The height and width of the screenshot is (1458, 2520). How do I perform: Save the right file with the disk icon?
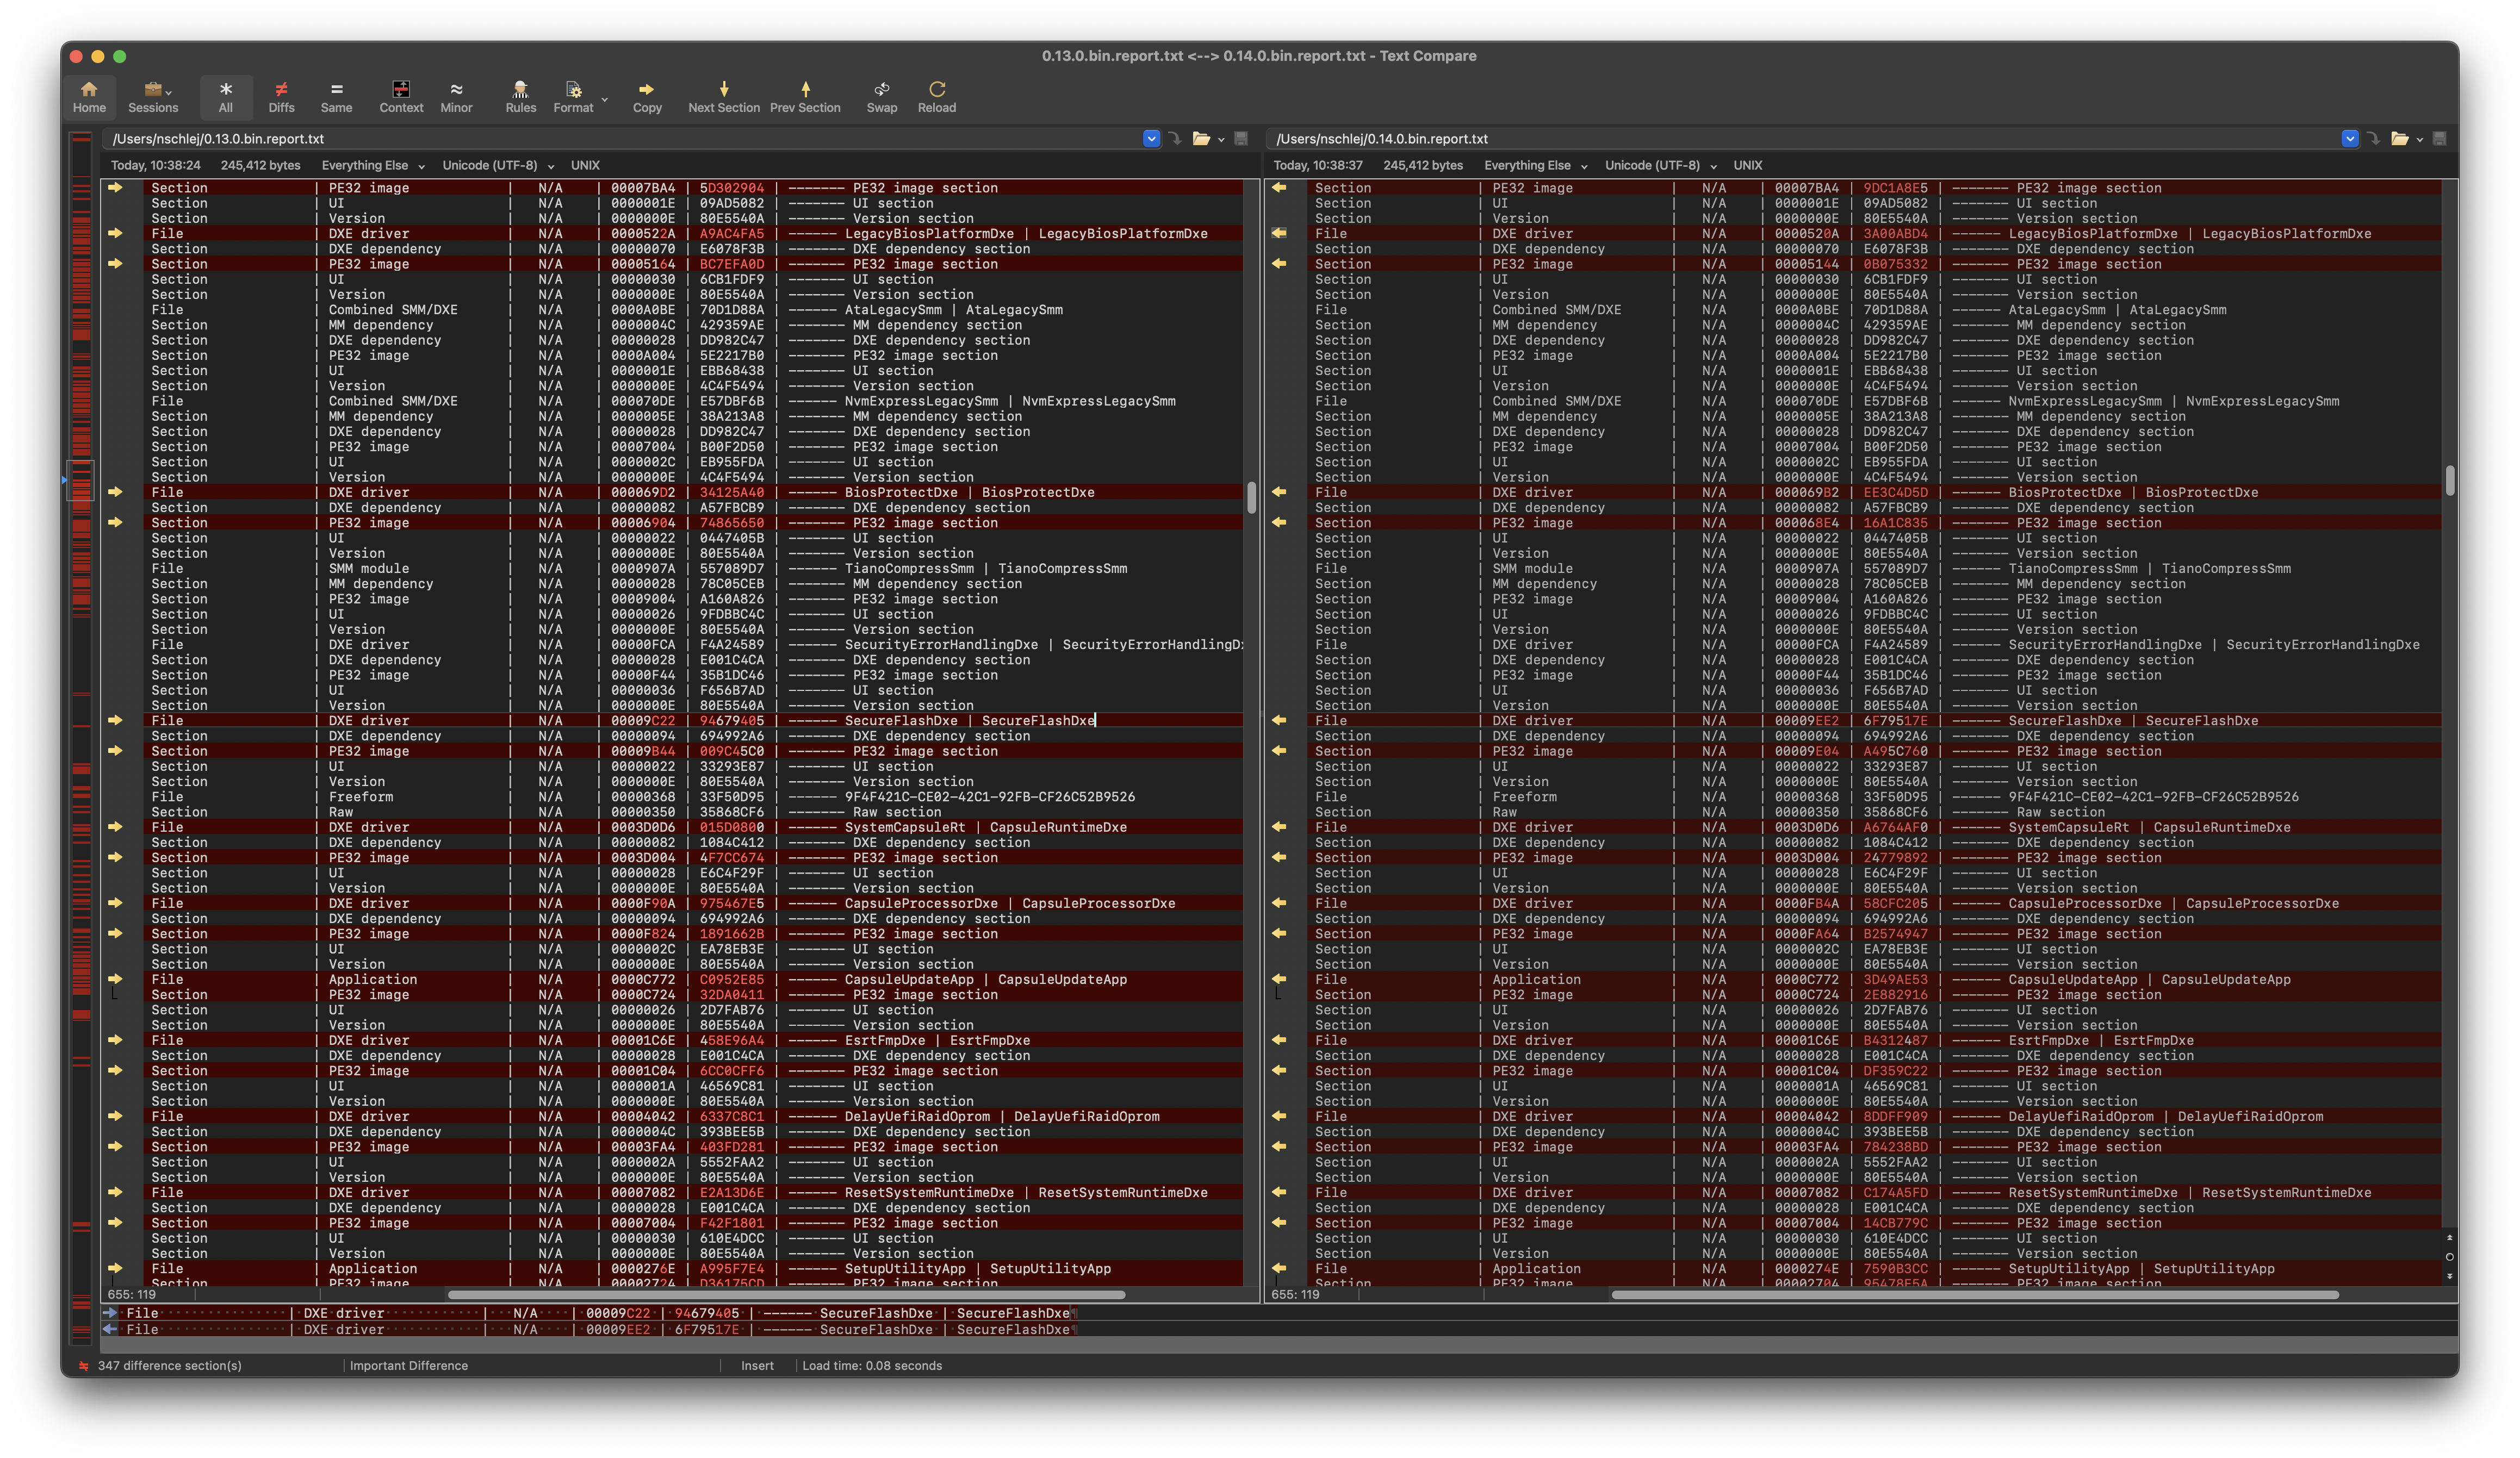coord(2439,139)
